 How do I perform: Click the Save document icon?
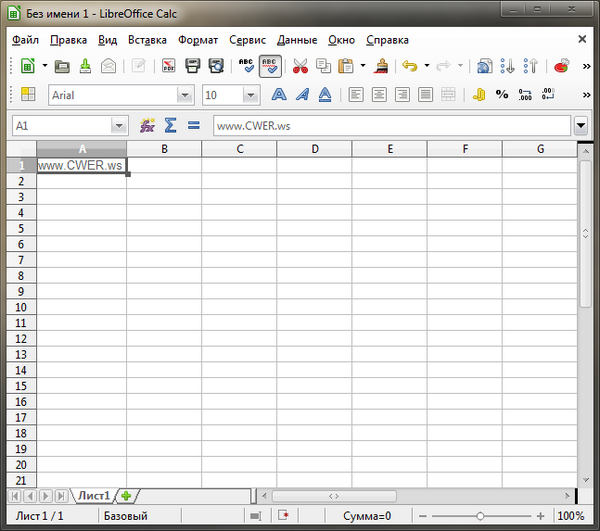(85, 66)
